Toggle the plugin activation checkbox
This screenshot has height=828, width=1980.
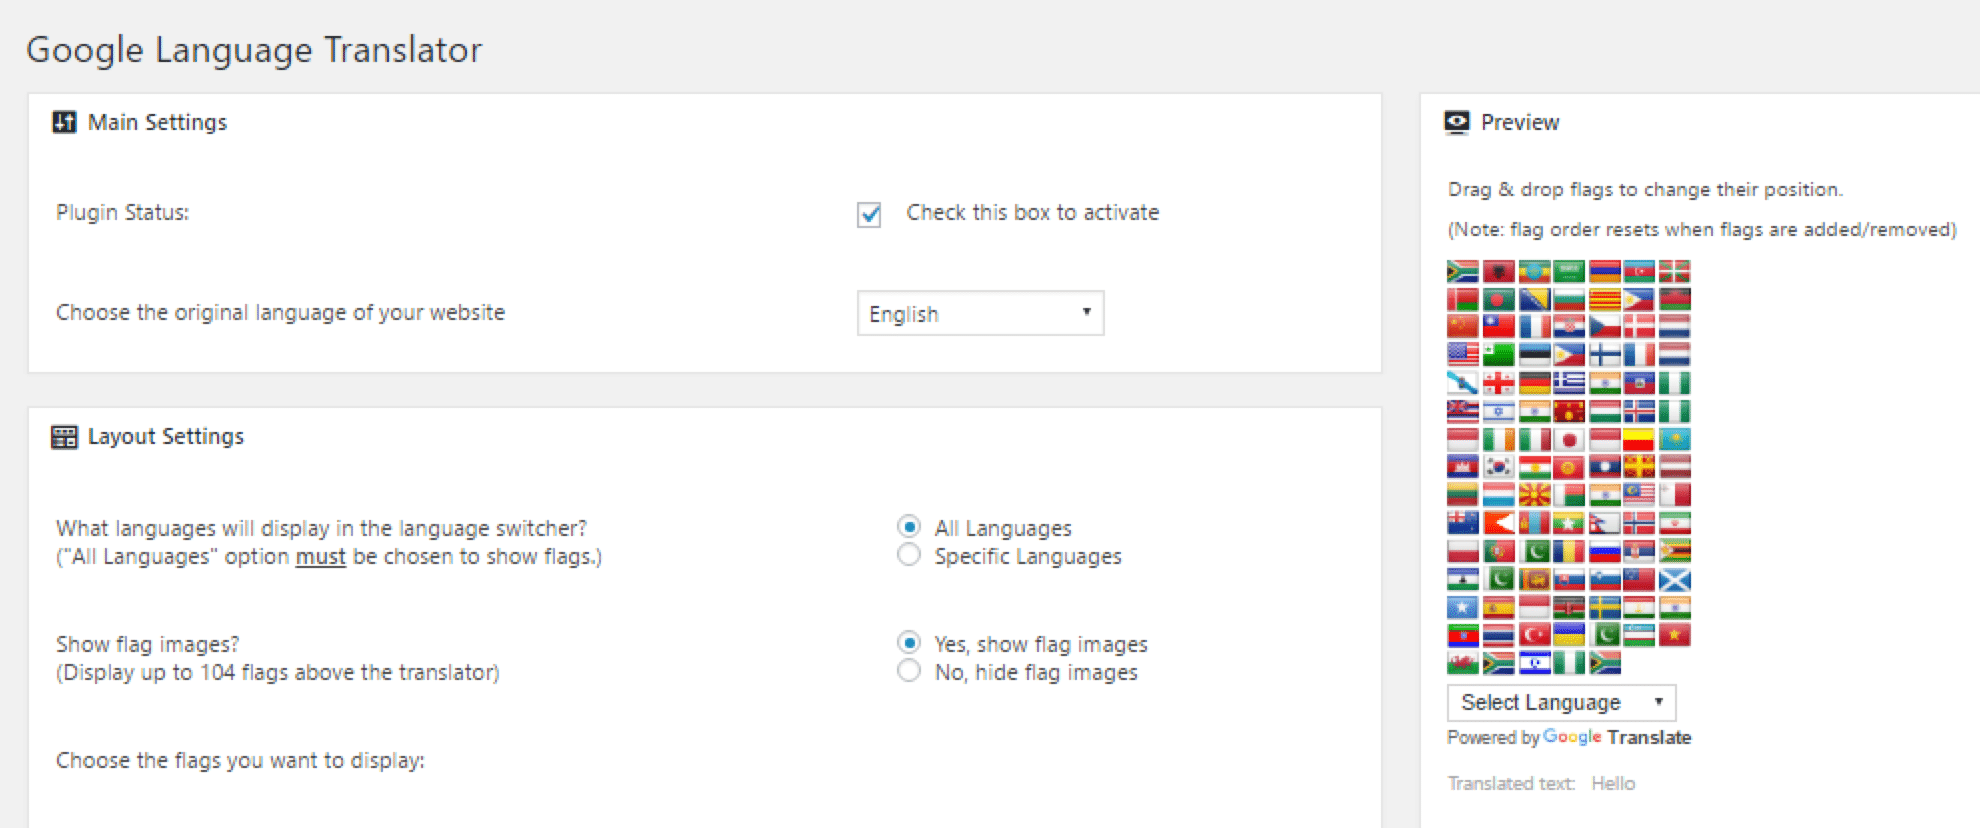pos(869,214)
